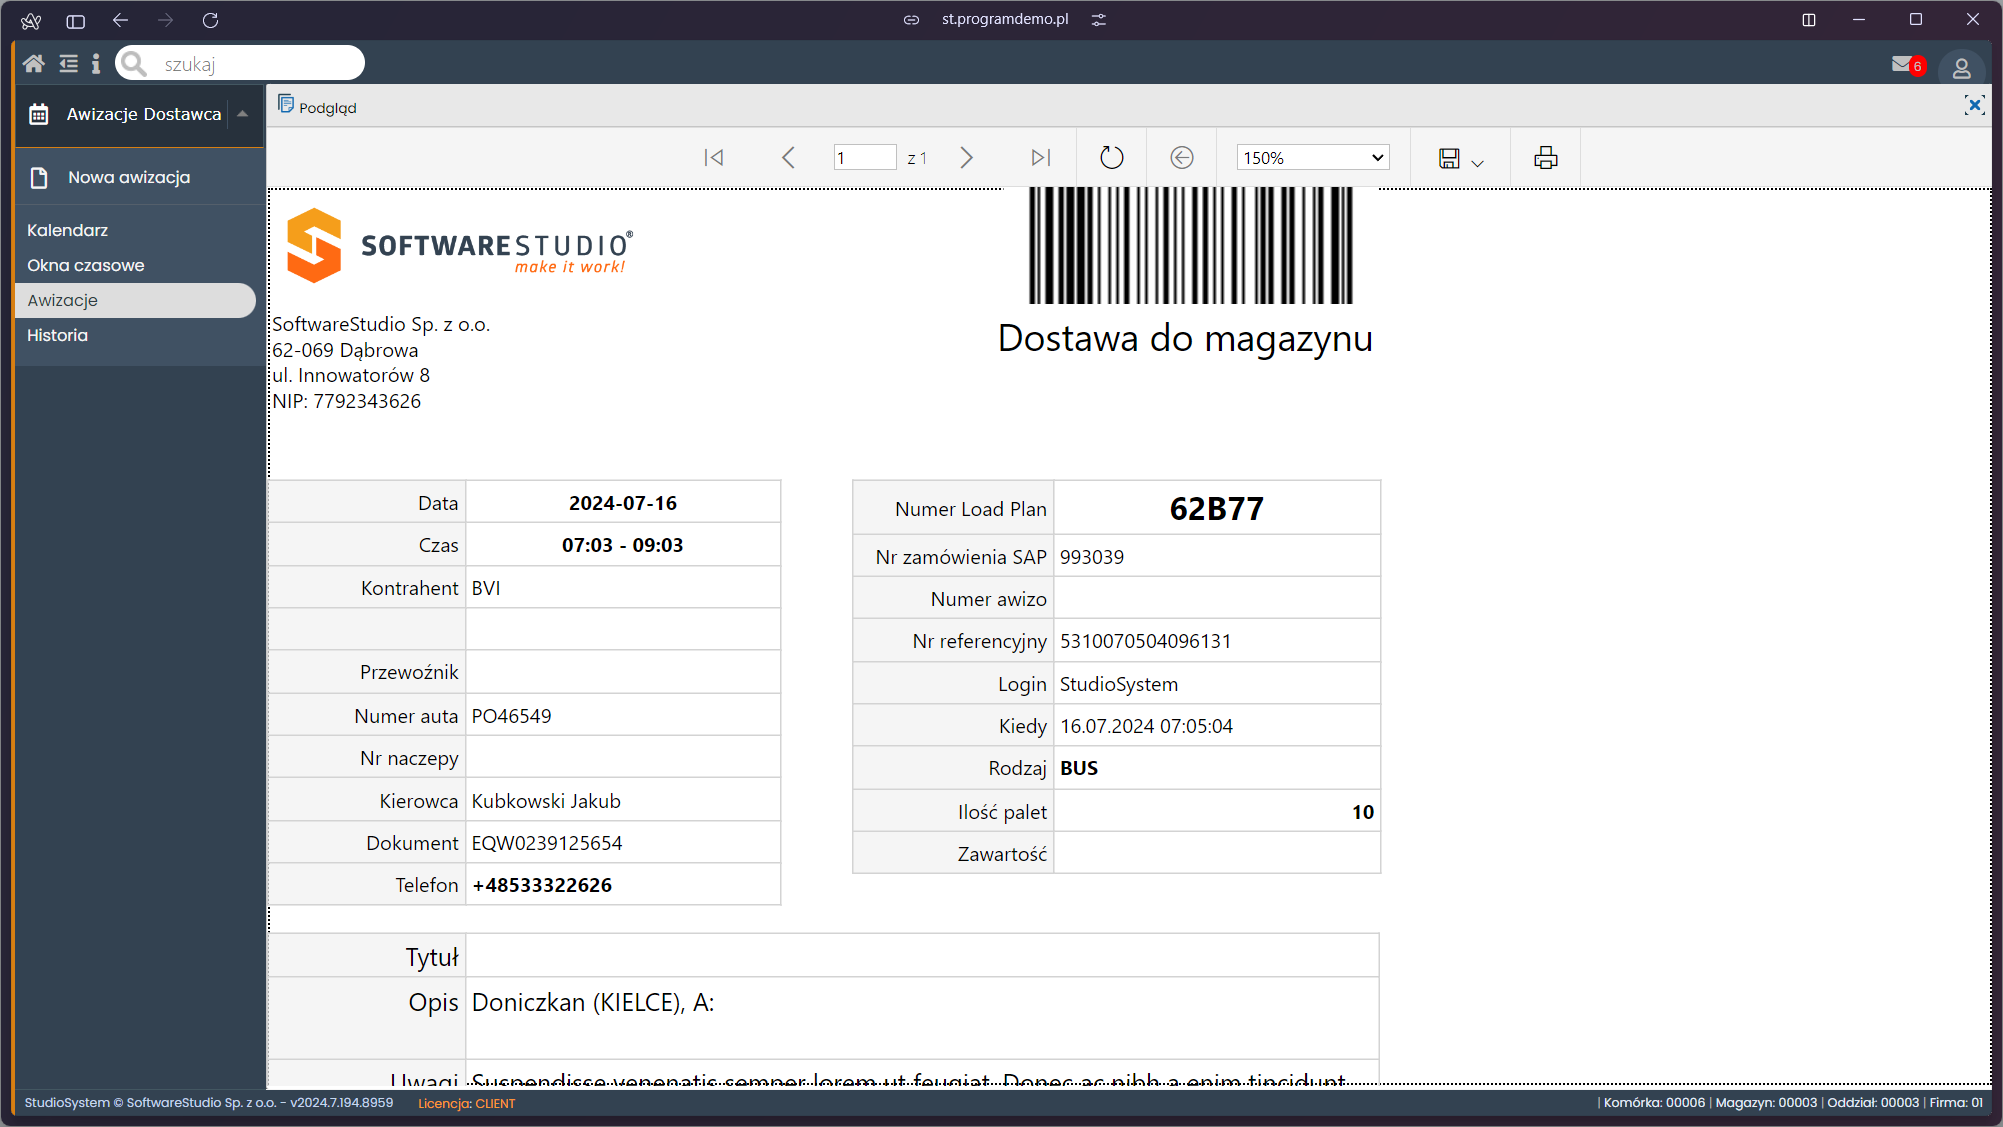
Task: Select Okna czasowe menu item
Action: 86,265
